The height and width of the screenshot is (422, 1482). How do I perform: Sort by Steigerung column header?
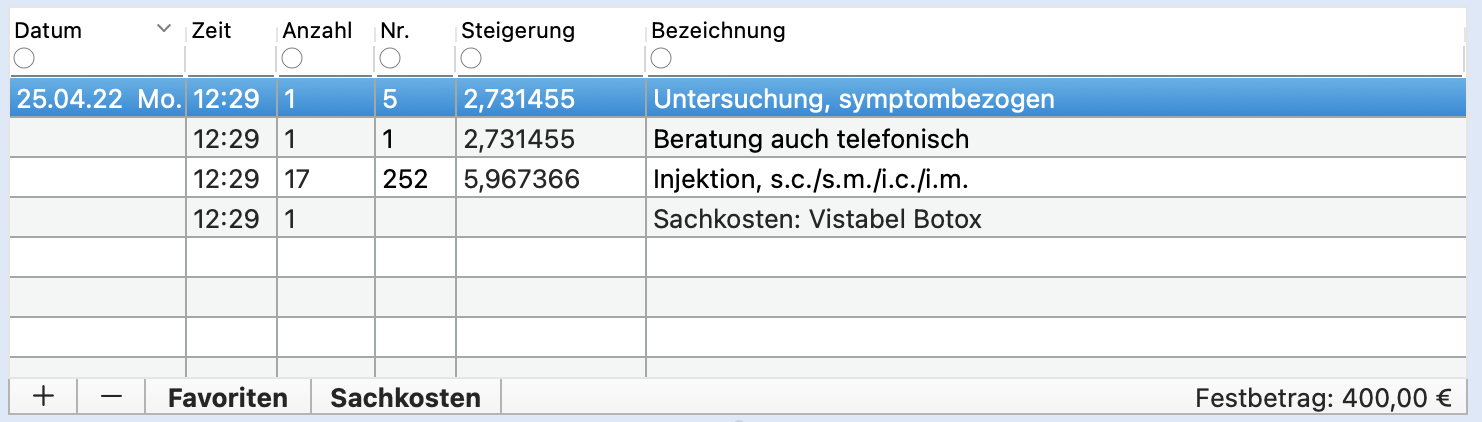point(518,30)
